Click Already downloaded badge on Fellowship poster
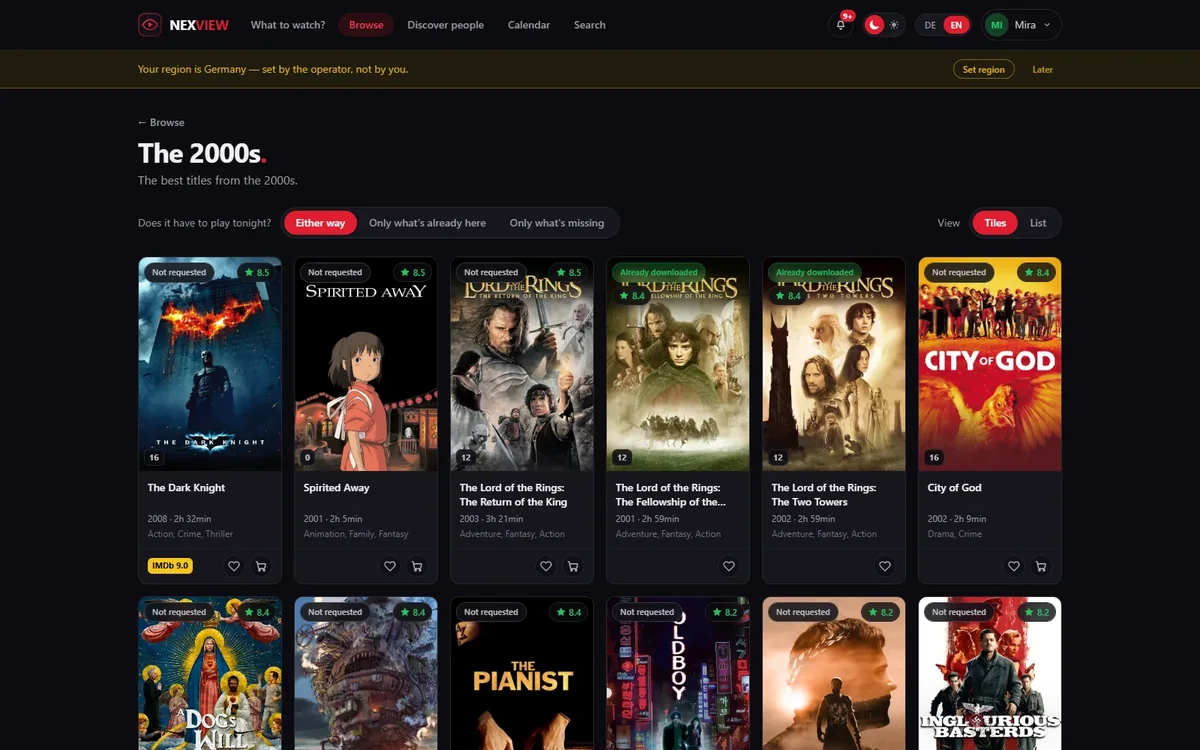Screen dimensions: 1200x750 click(659, 272)
